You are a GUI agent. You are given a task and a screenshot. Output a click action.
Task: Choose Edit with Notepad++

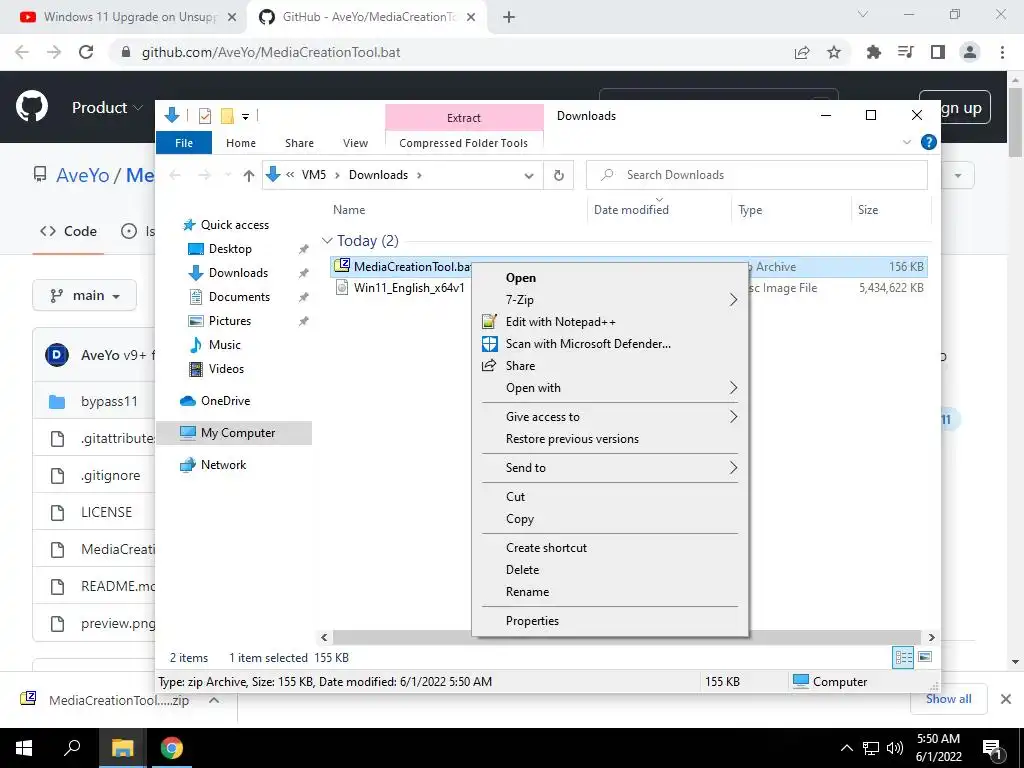pos(610,322)
